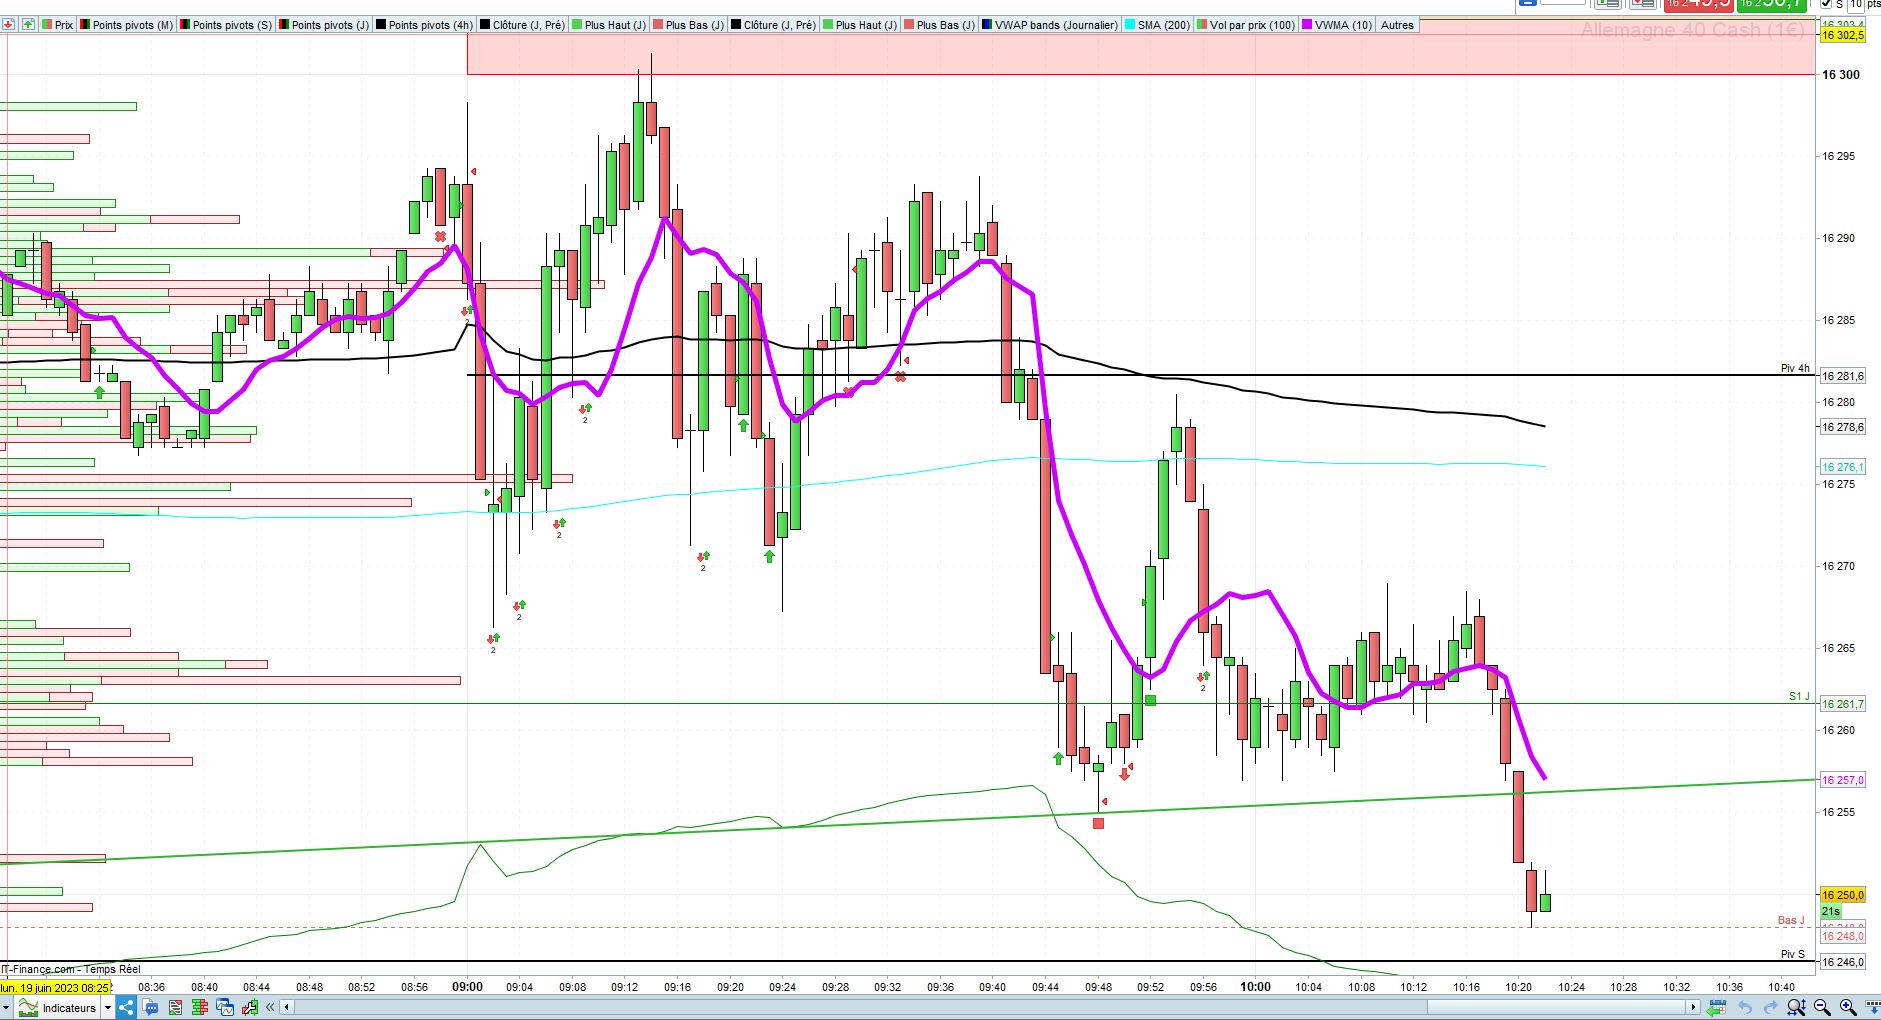The width and height of the screenshot is (1881, 1020).
Task: Open the Prix indicator settings tag
Action: click(58, 24)
